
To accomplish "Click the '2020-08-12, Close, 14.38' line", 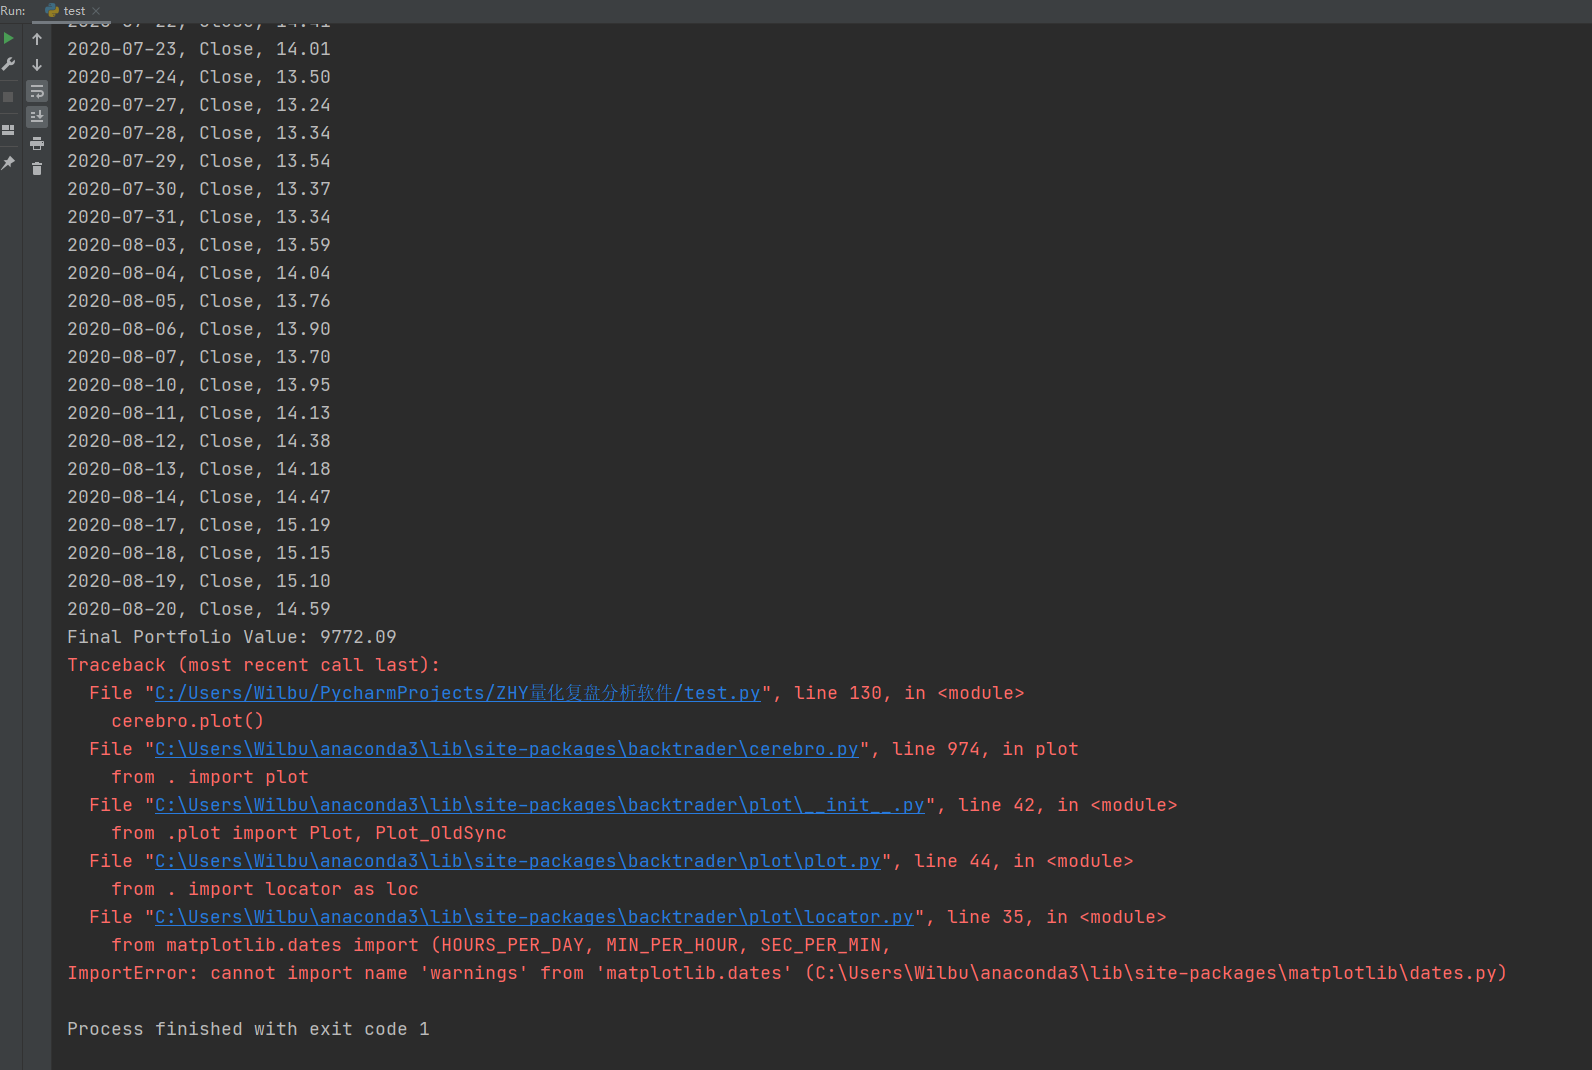I will (x=199, y=441).
